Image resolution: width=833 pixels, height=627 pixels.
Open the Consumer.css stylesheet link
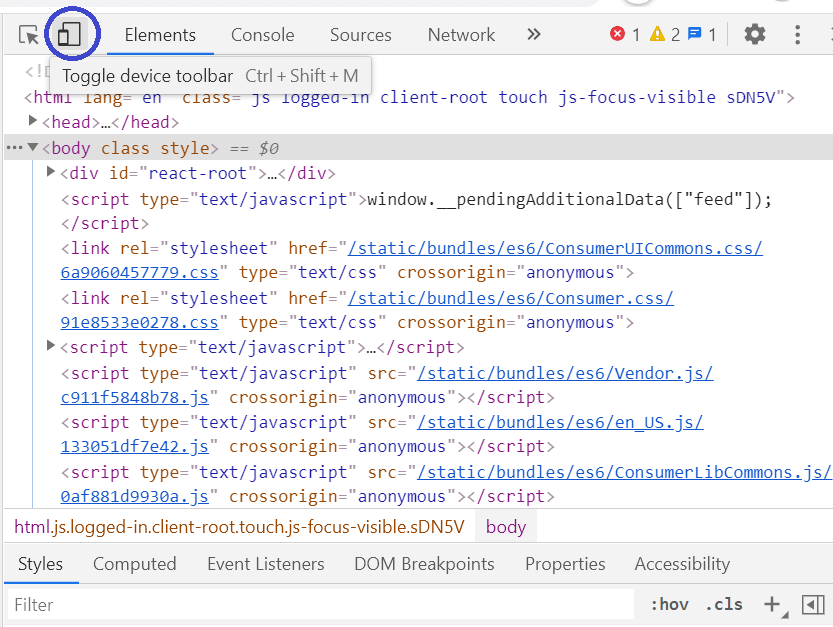511,298
